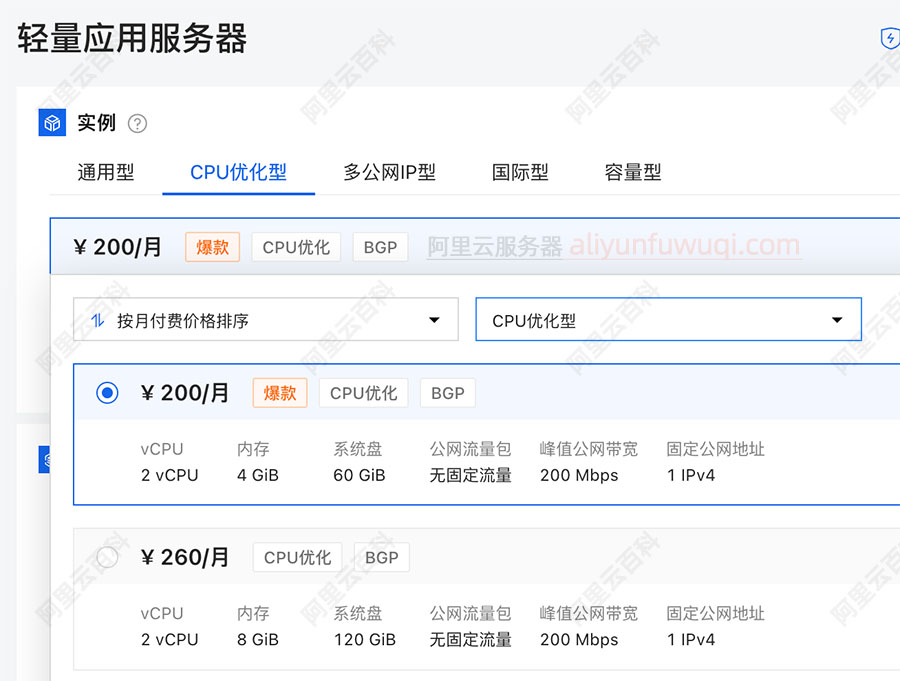Screen dimensions: 900x681
Task: Switch to the 通用型 tab
Action: (106, 171)
